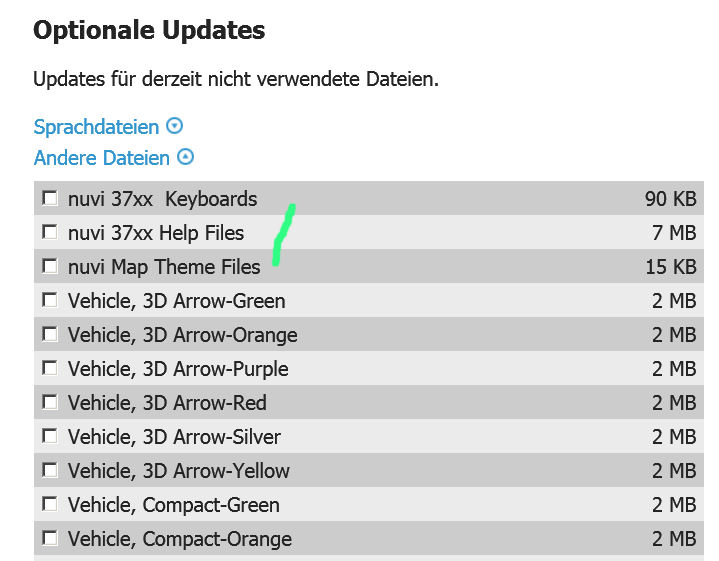Click the Andere Dateien link
This screenshot has width=719, height=561.
pos(102,158)
